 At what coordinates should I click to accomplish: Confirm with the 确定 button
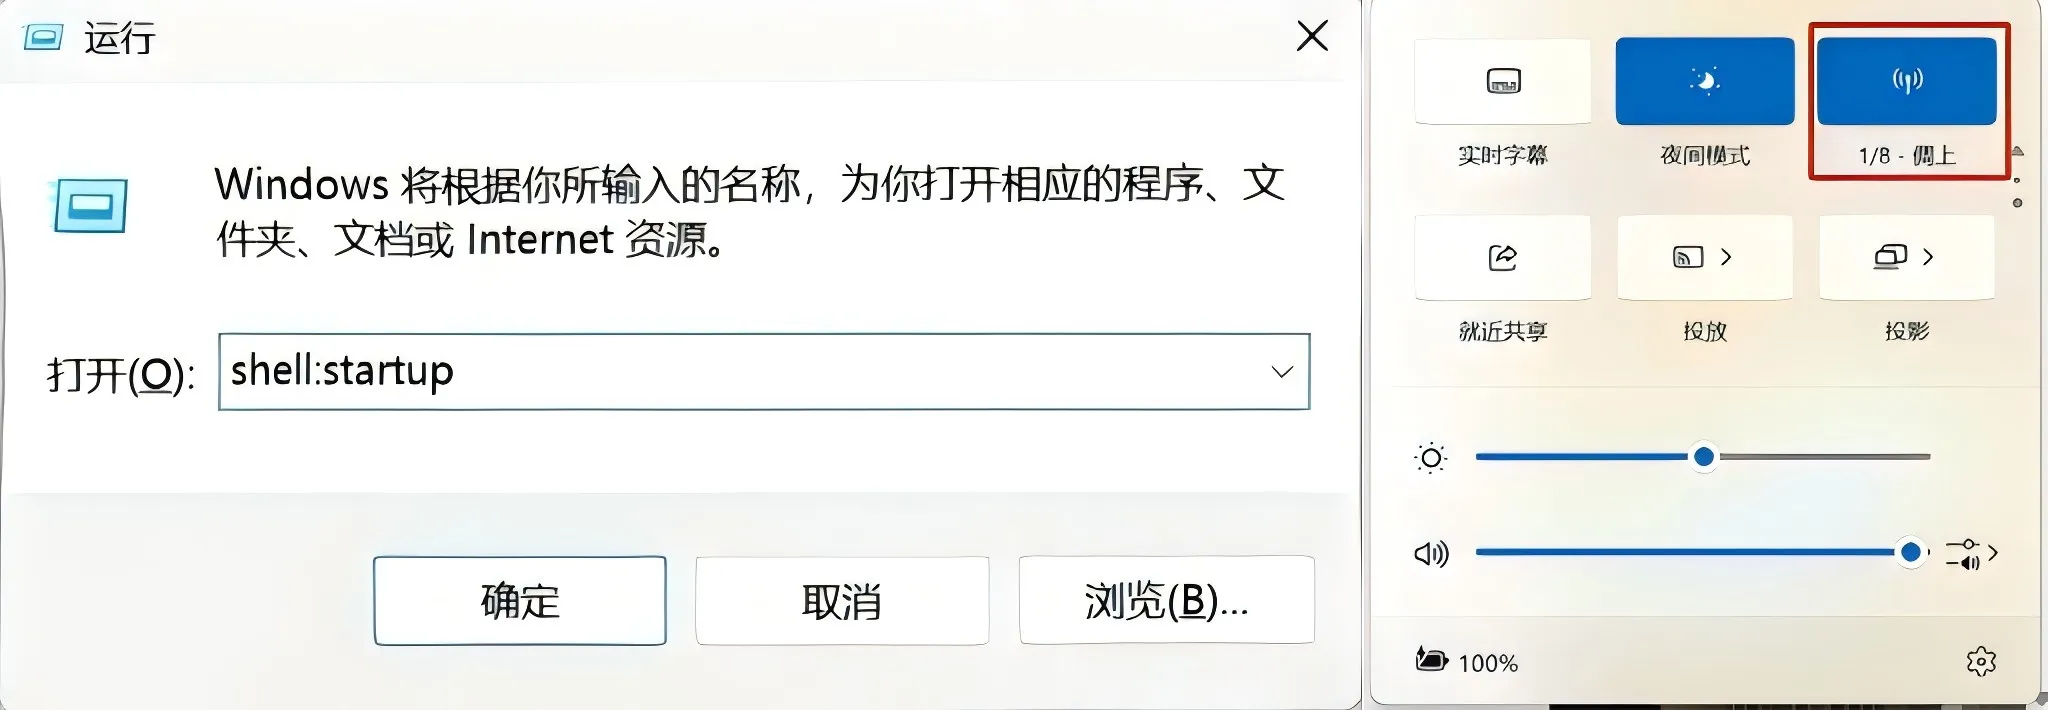(x=520, y=601)
